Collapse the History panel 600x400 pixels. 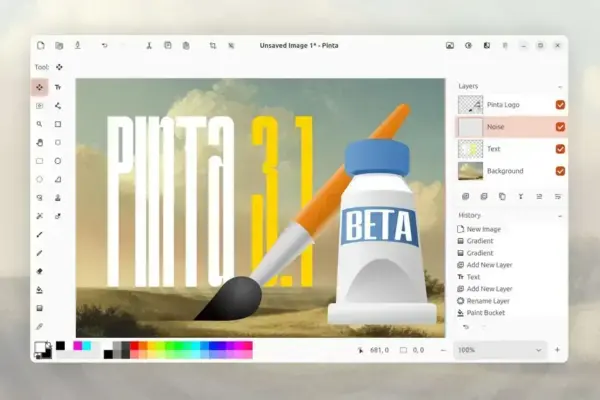pos(560,216)
